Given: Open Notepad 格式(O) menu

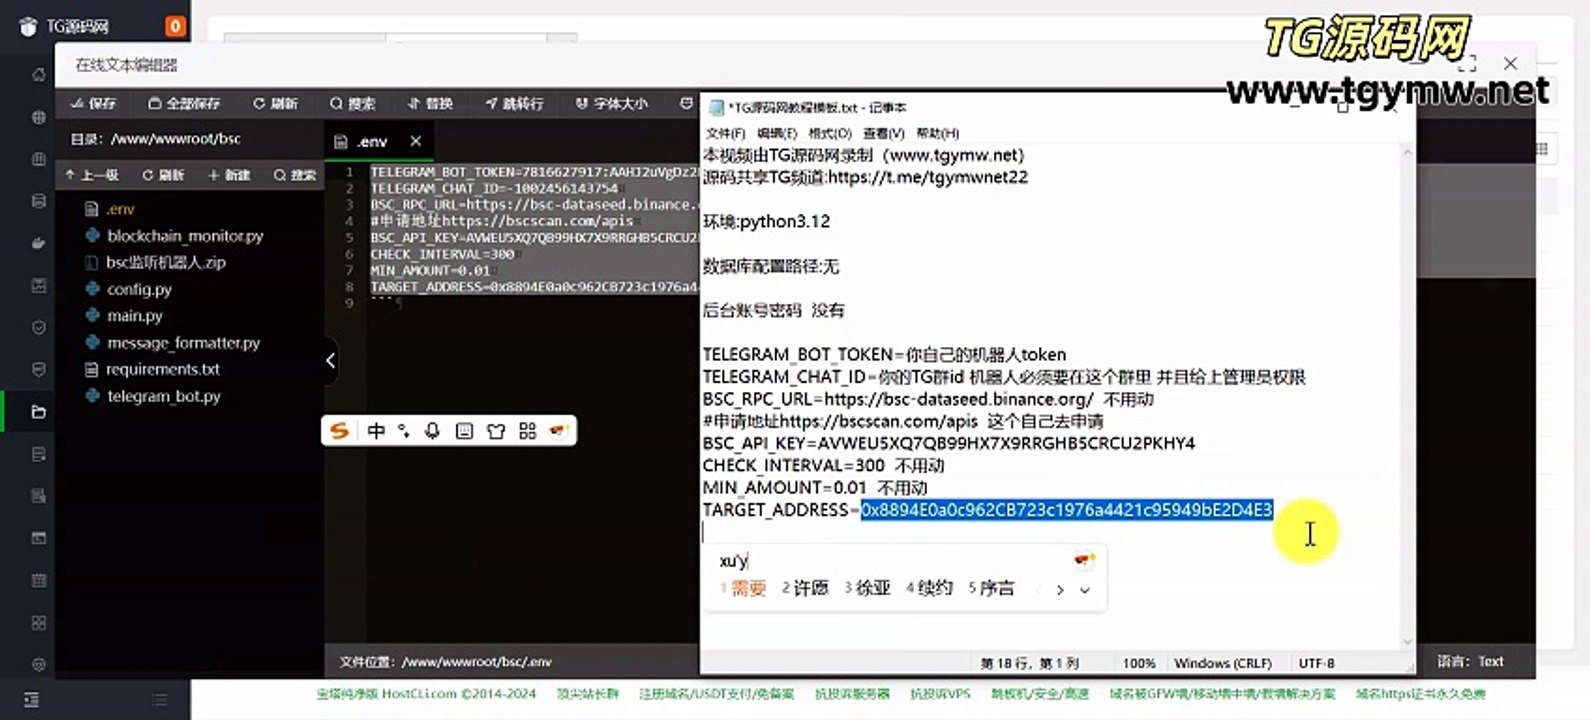Looking at the screenshot, I should pyautogui.click(x=830, y=133).
